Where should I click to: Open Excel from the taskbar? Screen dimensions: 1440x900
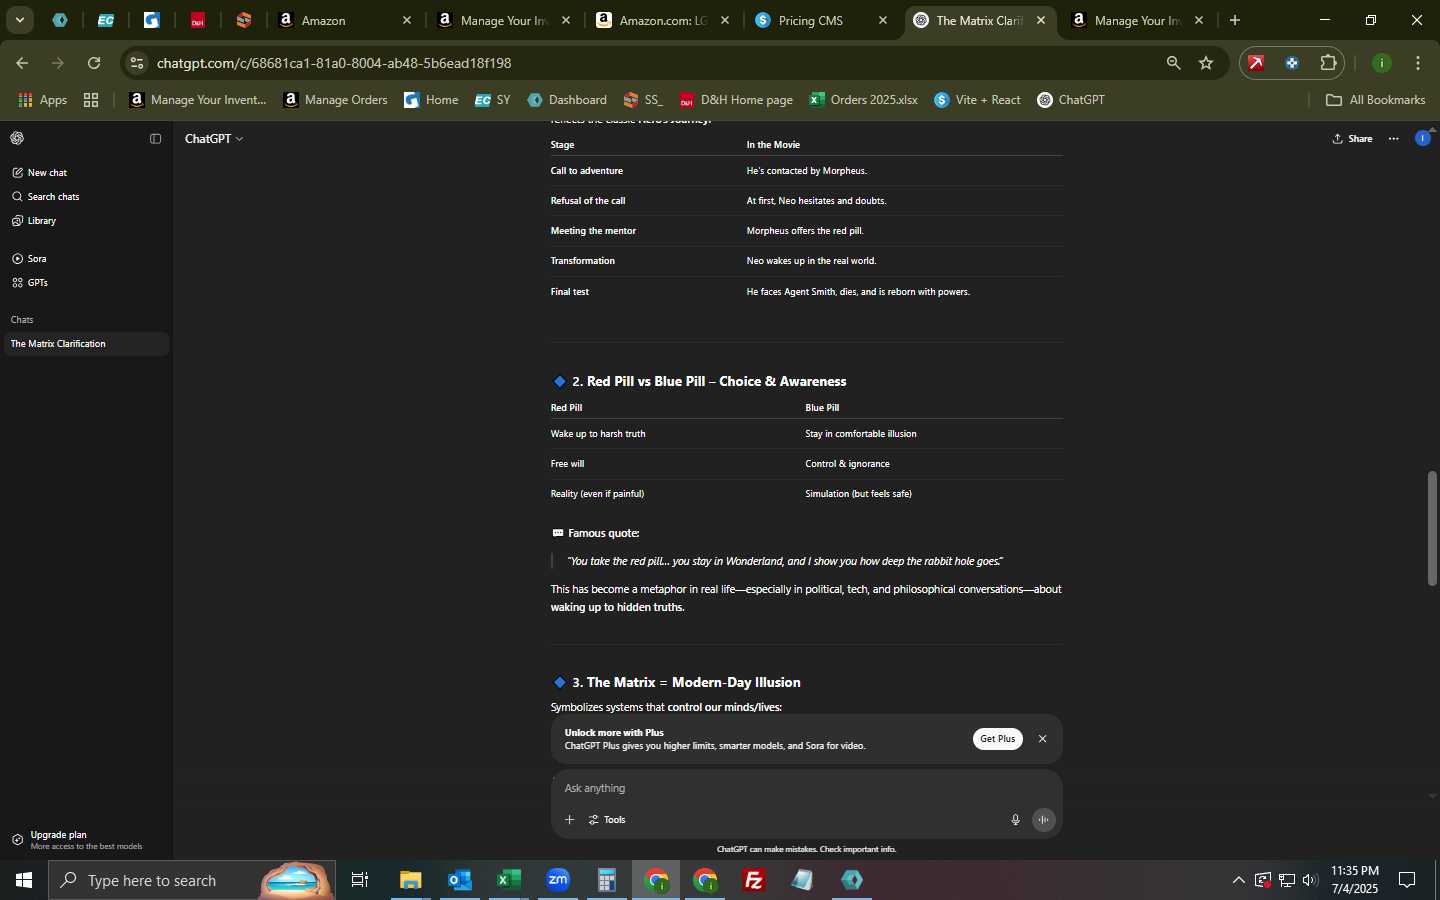(x=508, y=880)
